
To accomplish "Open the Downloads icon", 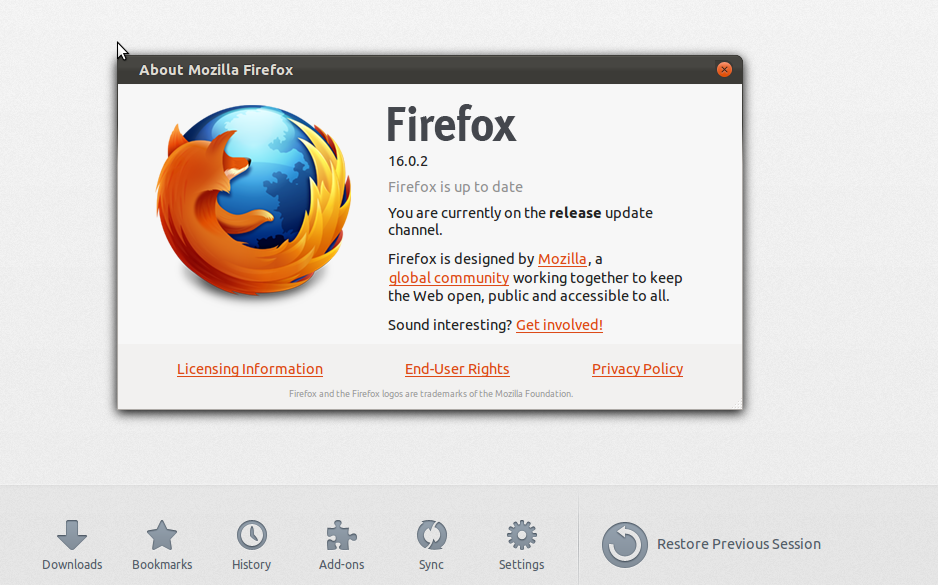I will (72, 535).
